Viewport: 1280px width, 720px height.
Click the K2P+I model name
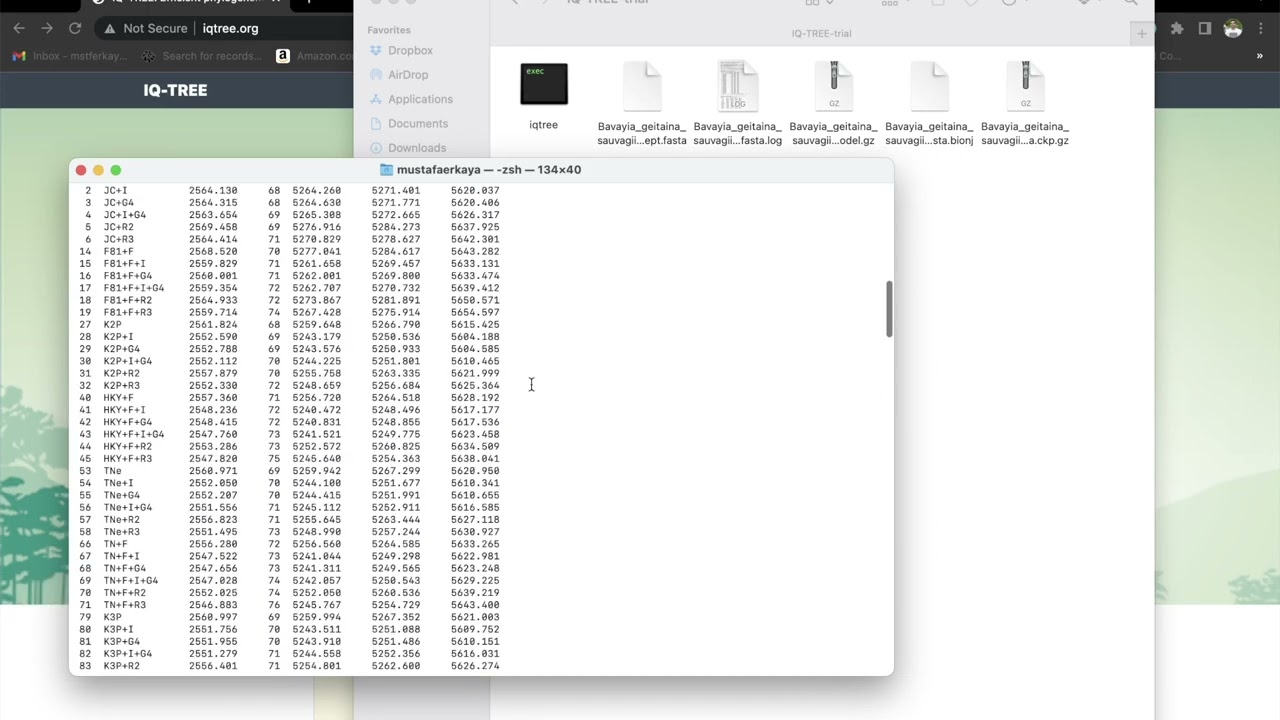click(119, 337)
